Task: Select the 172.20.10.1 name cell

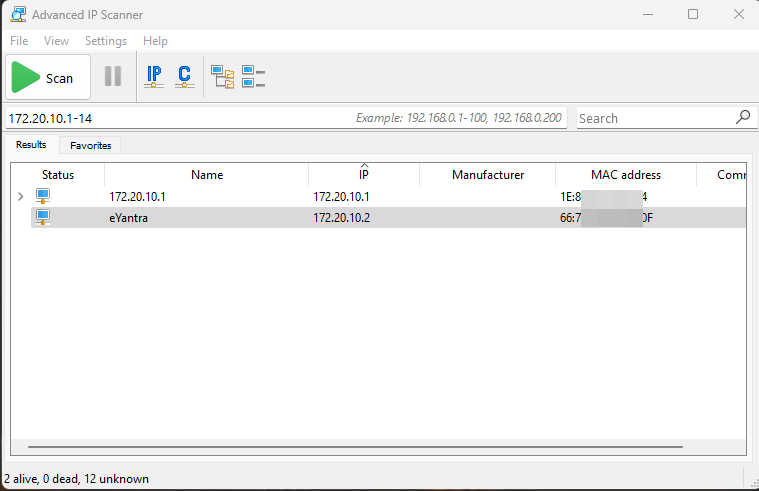Action: pos(137,197)
